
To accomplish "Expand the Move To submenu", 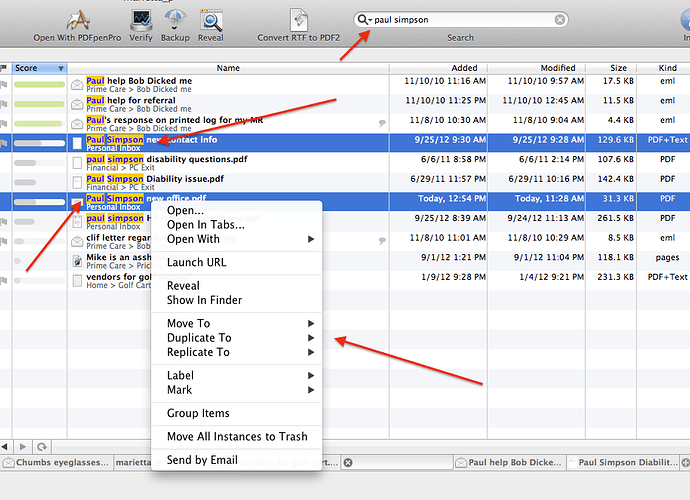I will click(237, 324).
